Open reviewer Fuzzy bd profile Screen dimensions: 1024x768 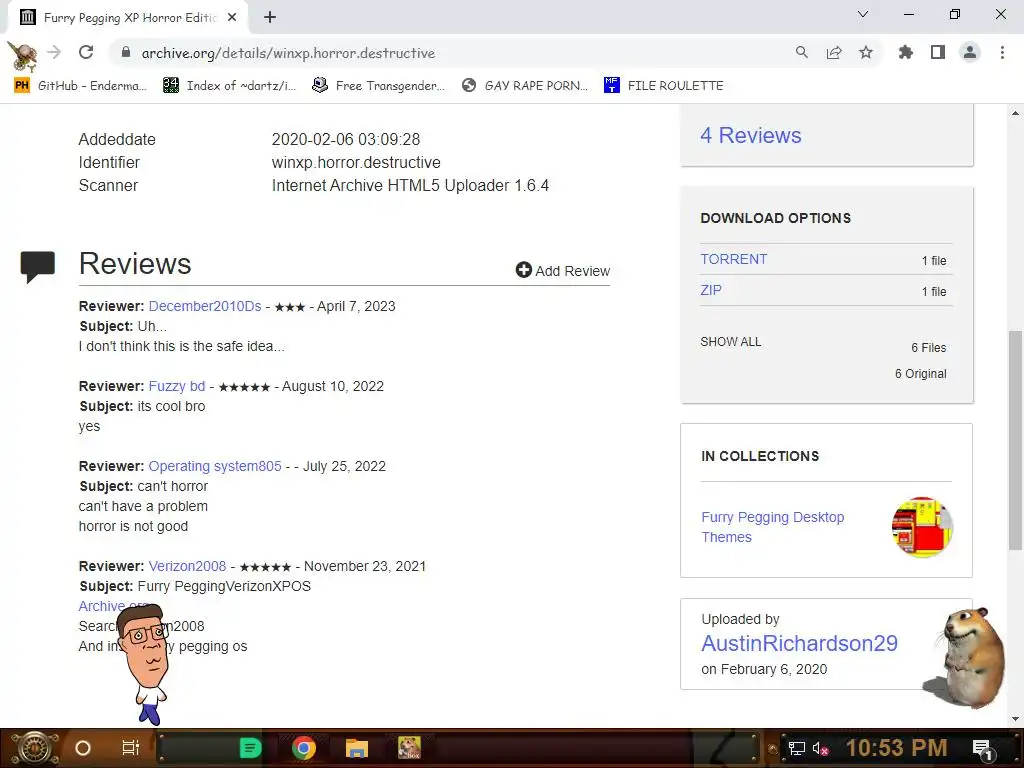pos(176,386)
